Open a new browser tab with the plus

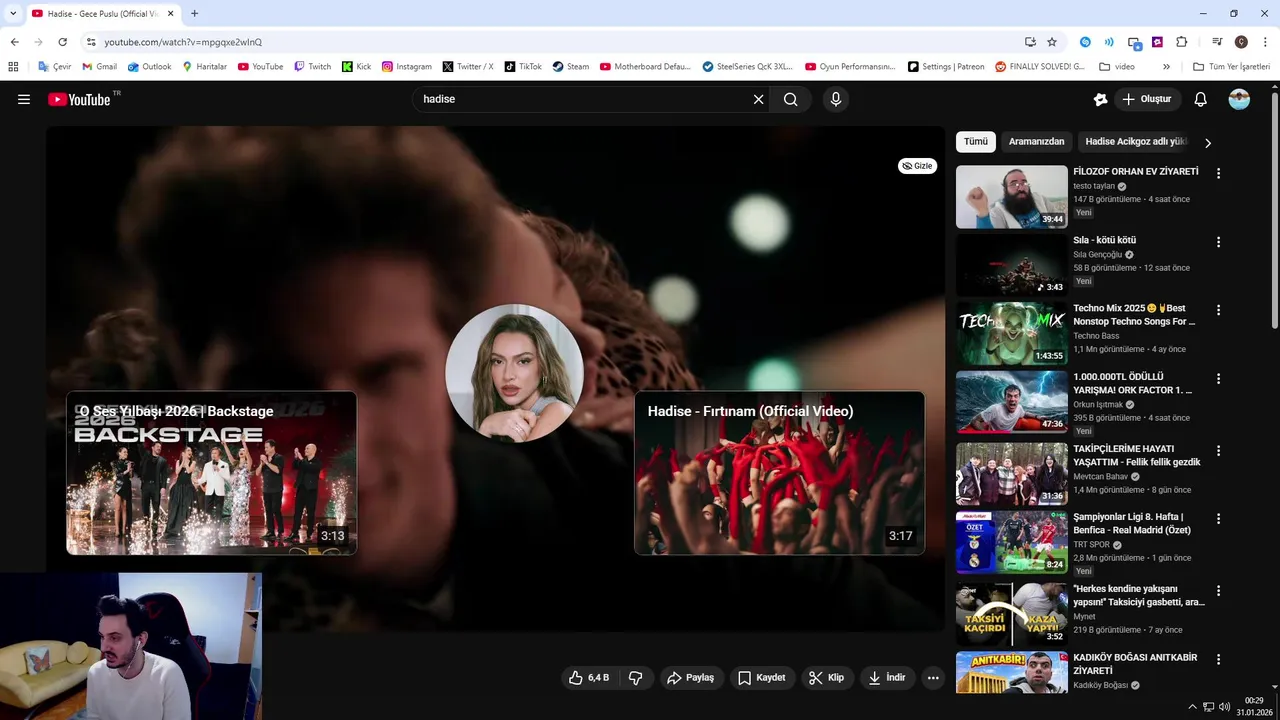(x=194, y=13)
